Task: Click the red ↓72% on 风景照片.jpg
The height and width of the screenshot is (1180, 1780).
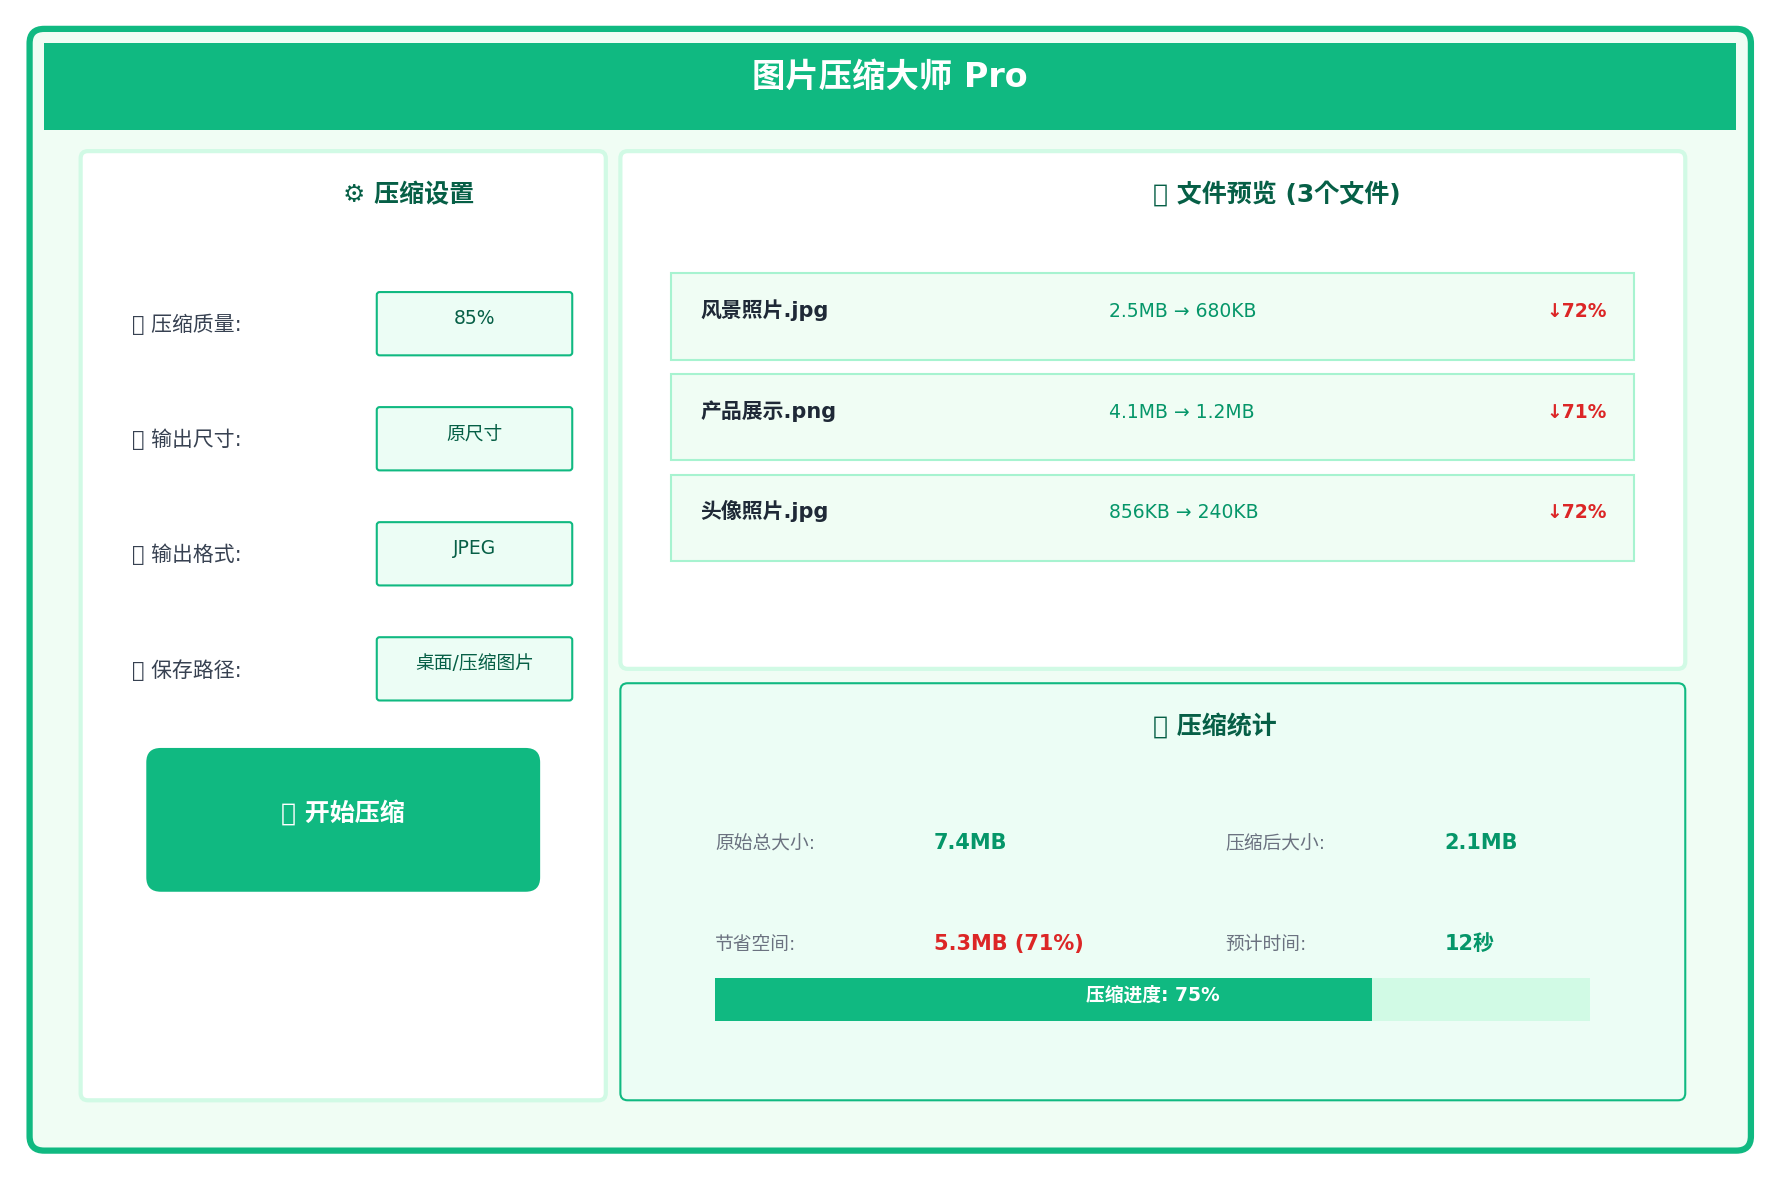Action: (1575, 310)
